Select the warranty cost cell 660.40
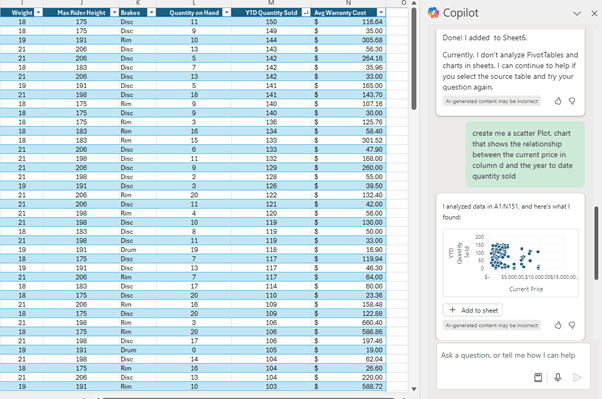Image resolution: width=602 pixels, height=399 pixels. (348, 323)
